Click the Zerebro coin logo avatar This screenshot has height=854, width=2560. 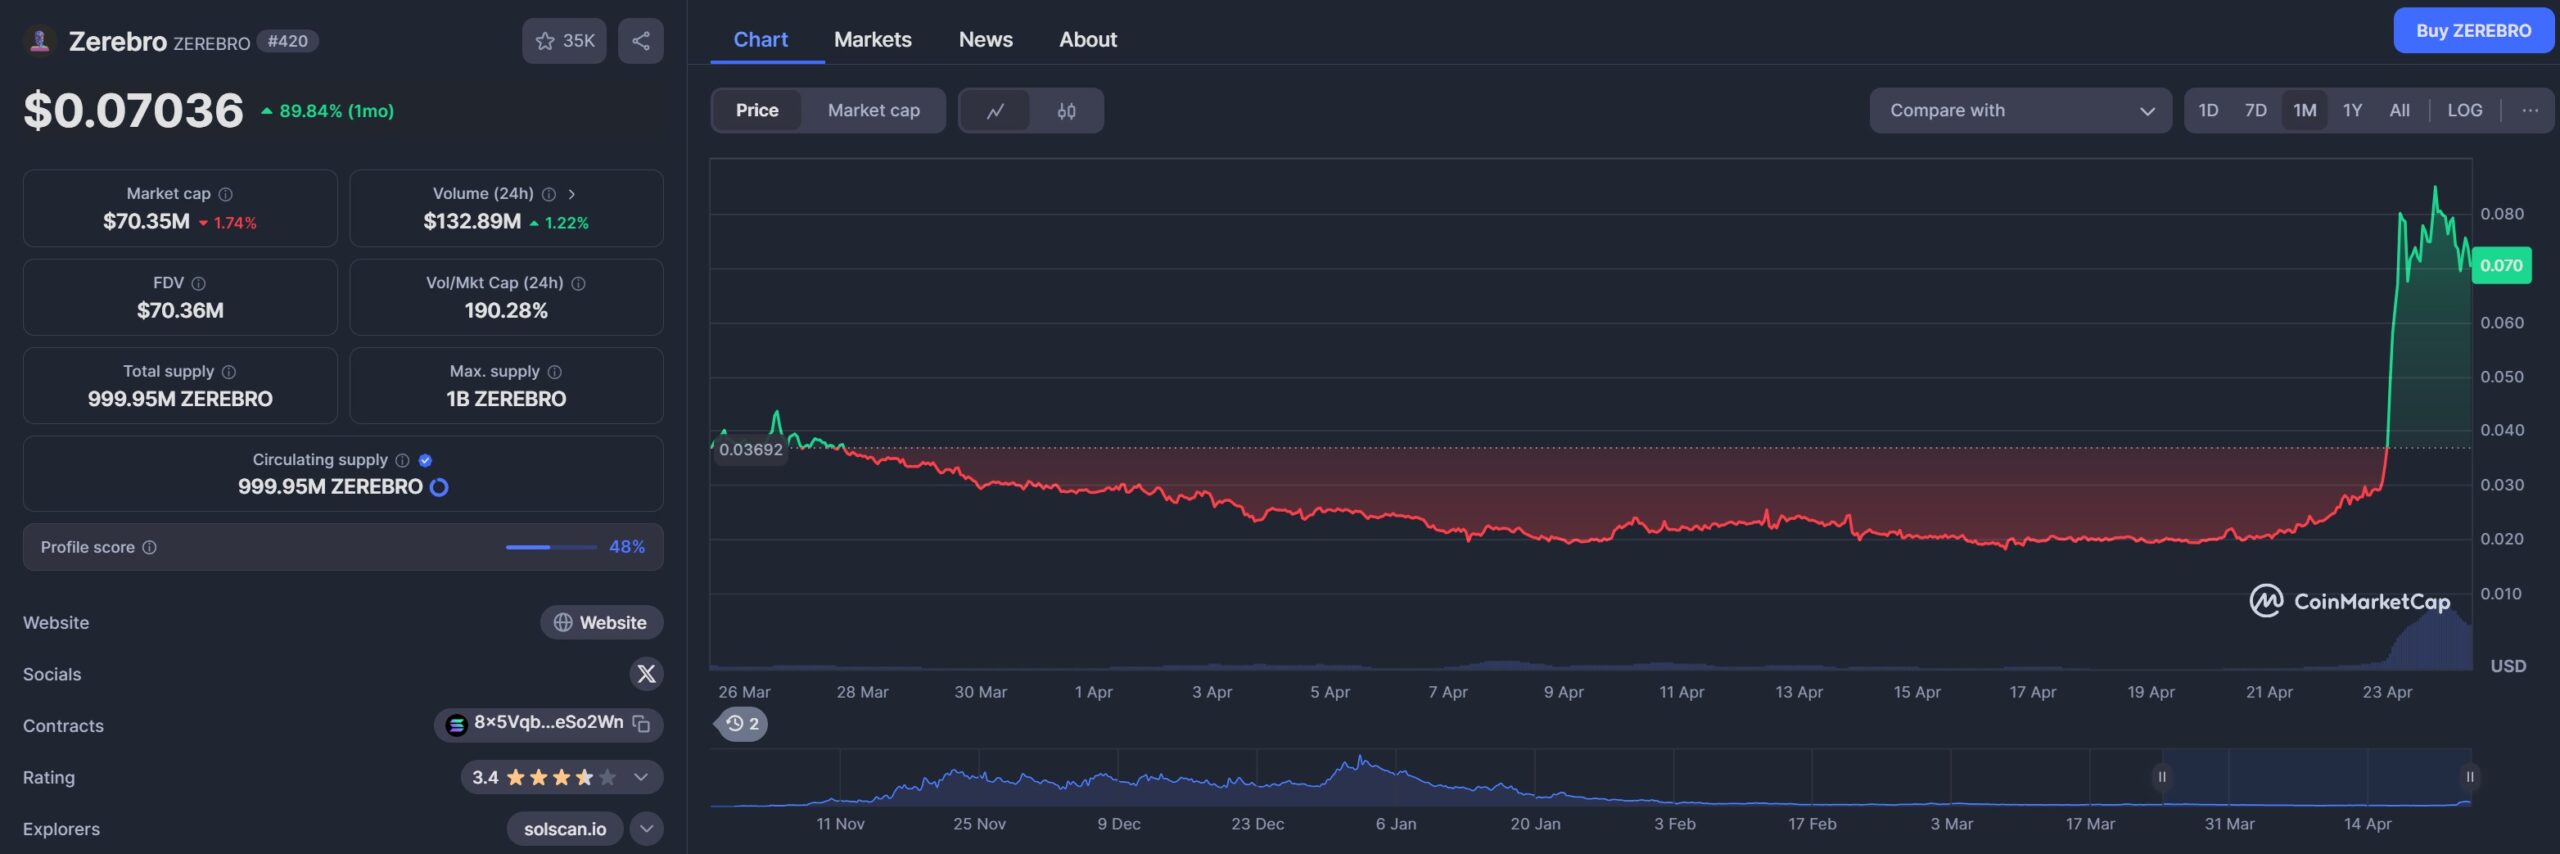click(40, 41)
